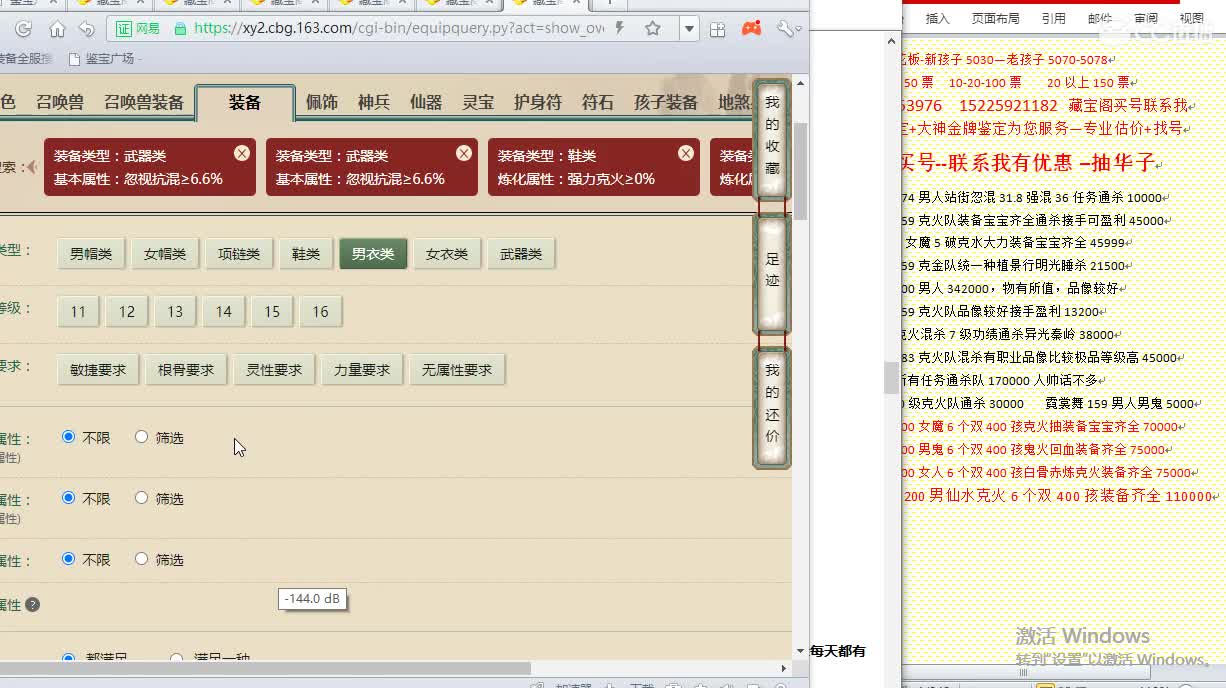Select equipment type 男帽类
This screenshot has height=688, width=1226.
(x=91, y=254)
